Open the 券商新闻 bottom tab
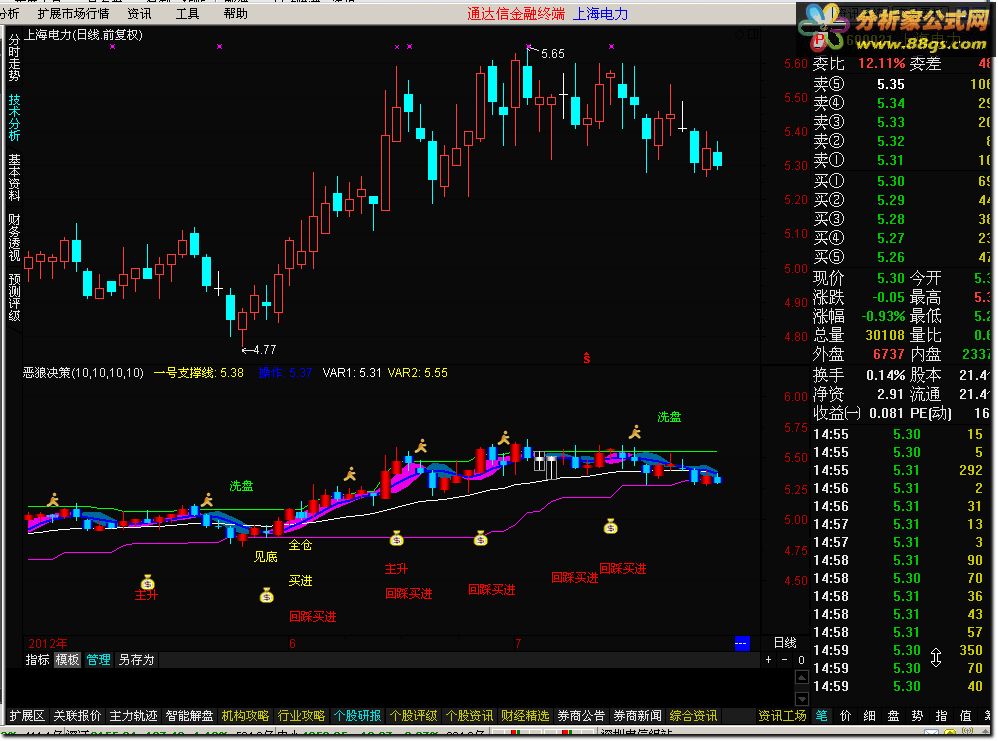Image resolution: width=998 pixels, height=741 pixels. (637, 716)
